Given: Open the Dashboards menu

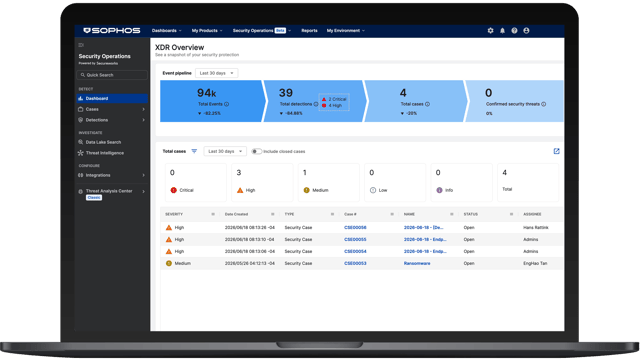Looking at the screenshot, I should coord(167,31).
